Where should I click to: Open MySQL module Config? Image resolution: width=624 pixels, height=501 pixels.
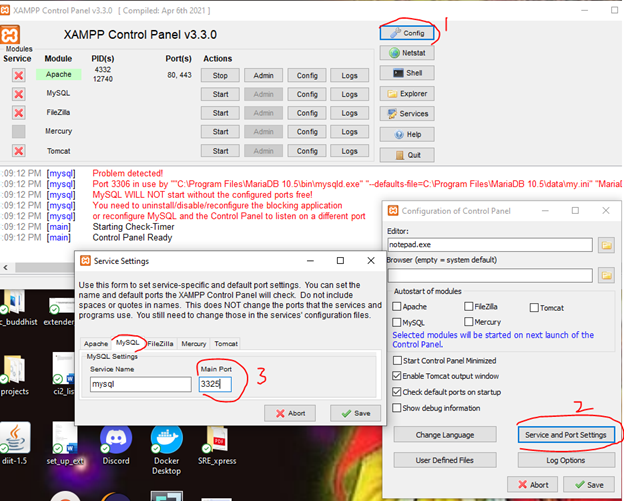click(x=307, y=94)
